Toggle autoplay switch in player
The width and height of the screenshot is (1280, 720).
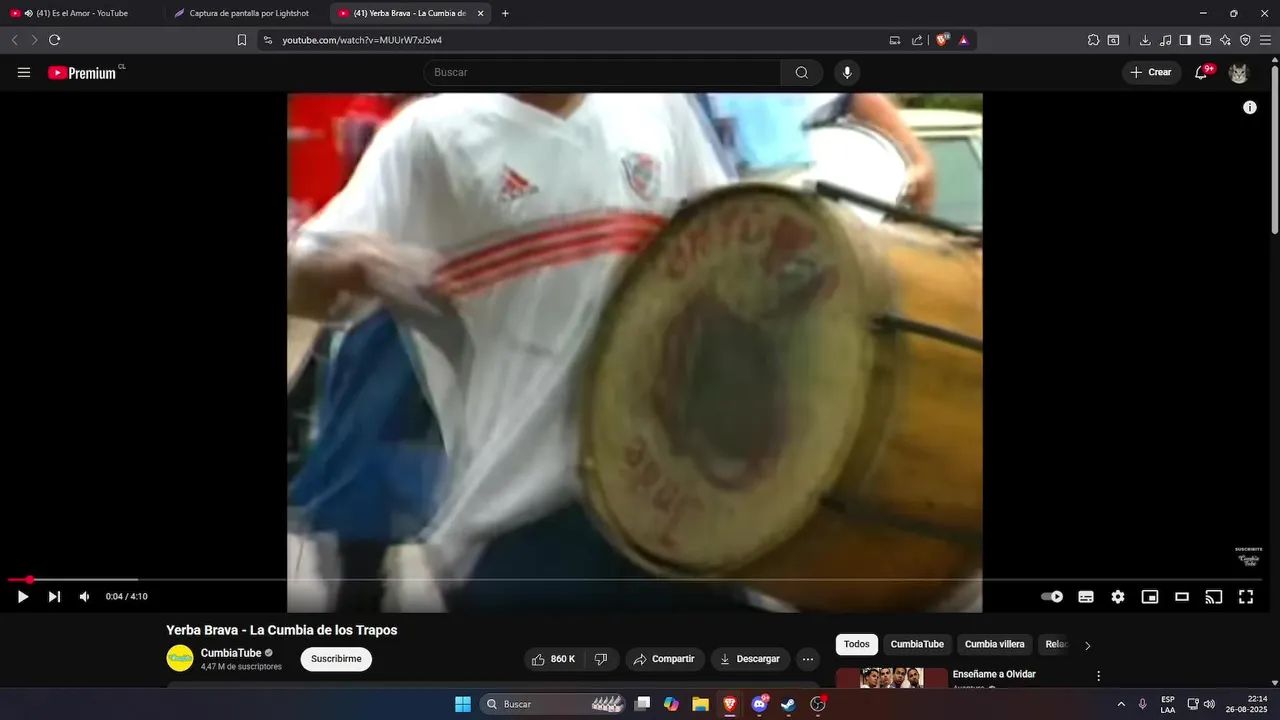(1052, 597)
